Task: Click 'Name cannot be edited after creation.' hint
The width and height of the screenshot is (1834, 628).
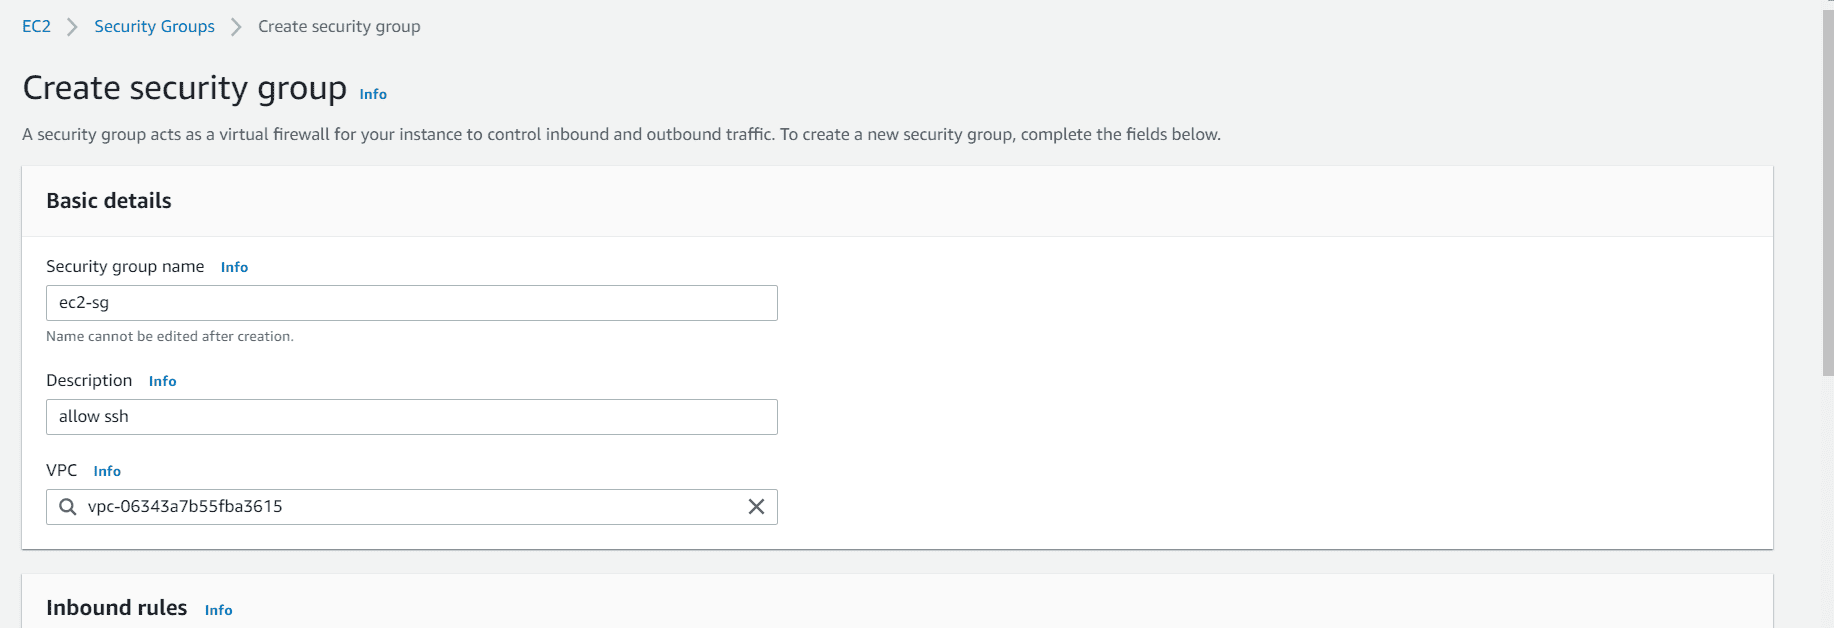Action: click(170, 337)
